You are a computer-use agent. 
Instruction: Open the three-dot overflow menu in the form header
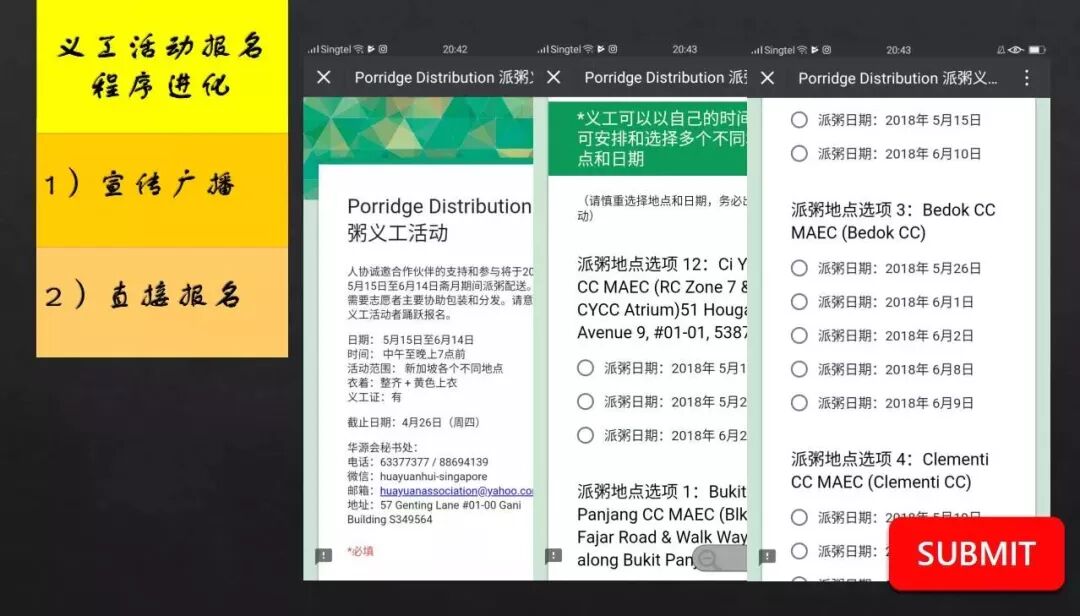[1026, 78]
